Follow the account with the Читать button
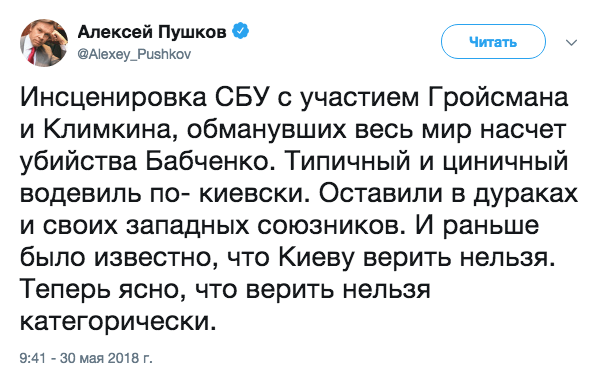Screen dimensions: 603x378 point(493,42)
